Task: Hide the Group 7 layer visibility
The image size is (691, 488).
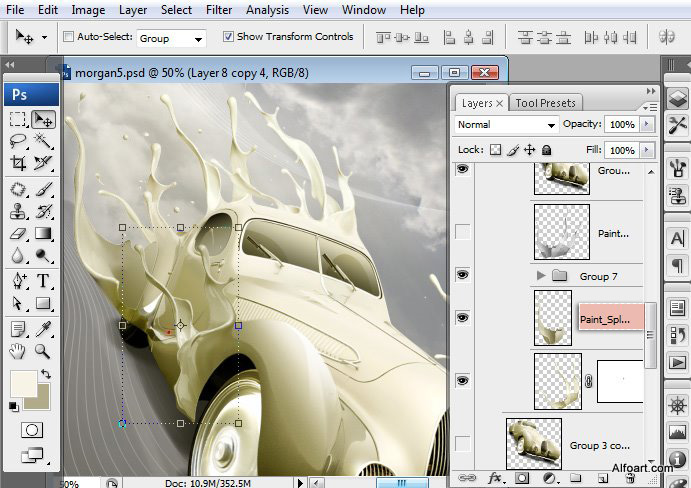Action: [x=462, y=275]
